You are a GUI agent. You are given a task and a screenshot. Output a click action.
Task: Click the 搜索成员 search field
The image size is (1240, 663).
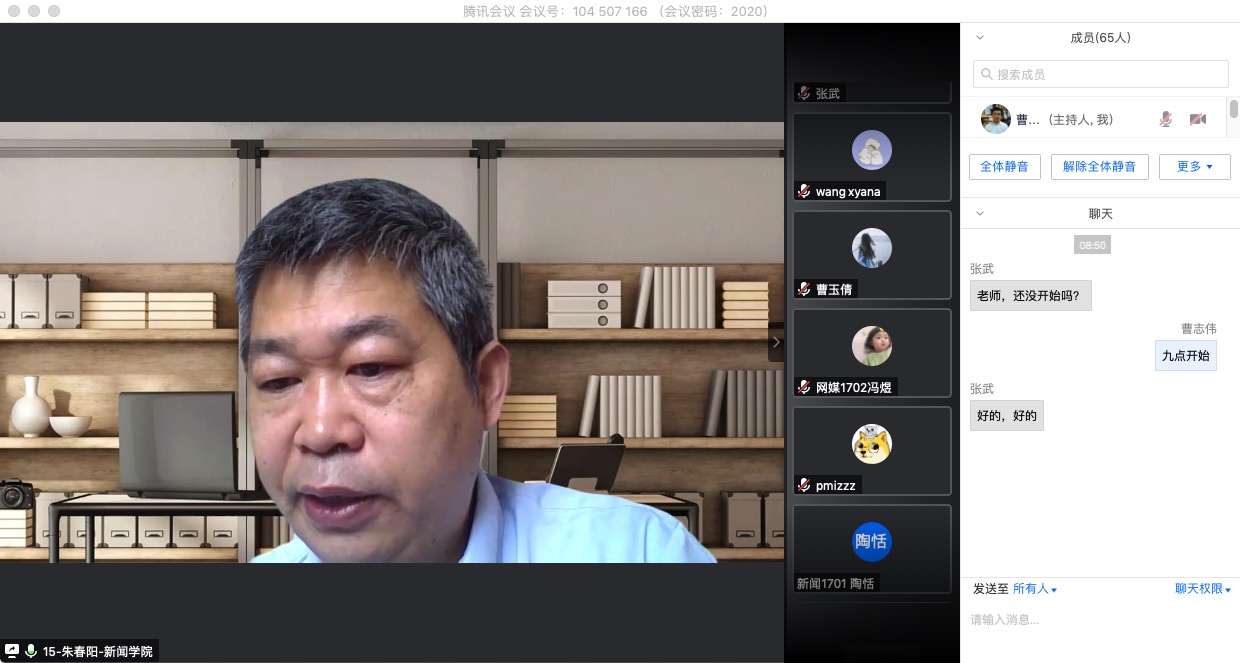pos(1100,74)
